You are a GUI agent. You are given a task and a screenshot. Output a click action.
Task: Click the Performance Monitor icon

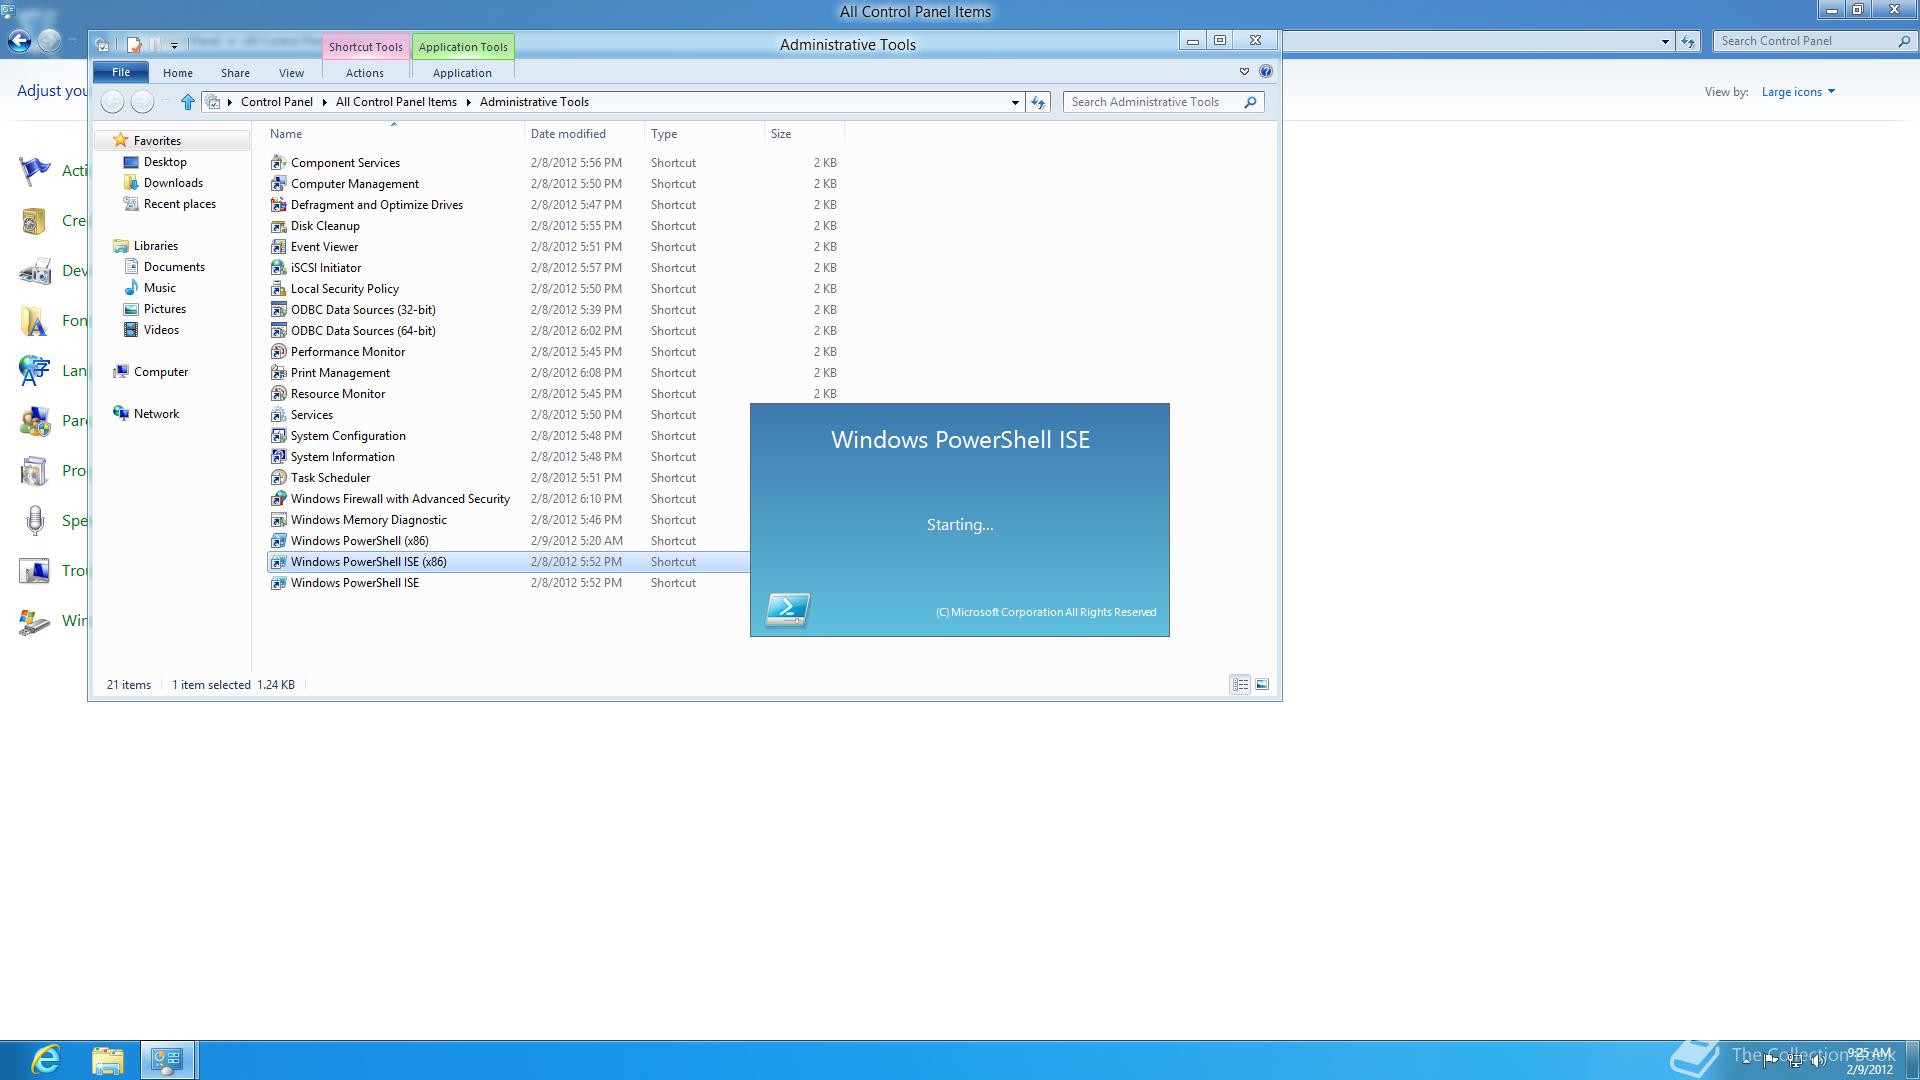tap(279, 352)
